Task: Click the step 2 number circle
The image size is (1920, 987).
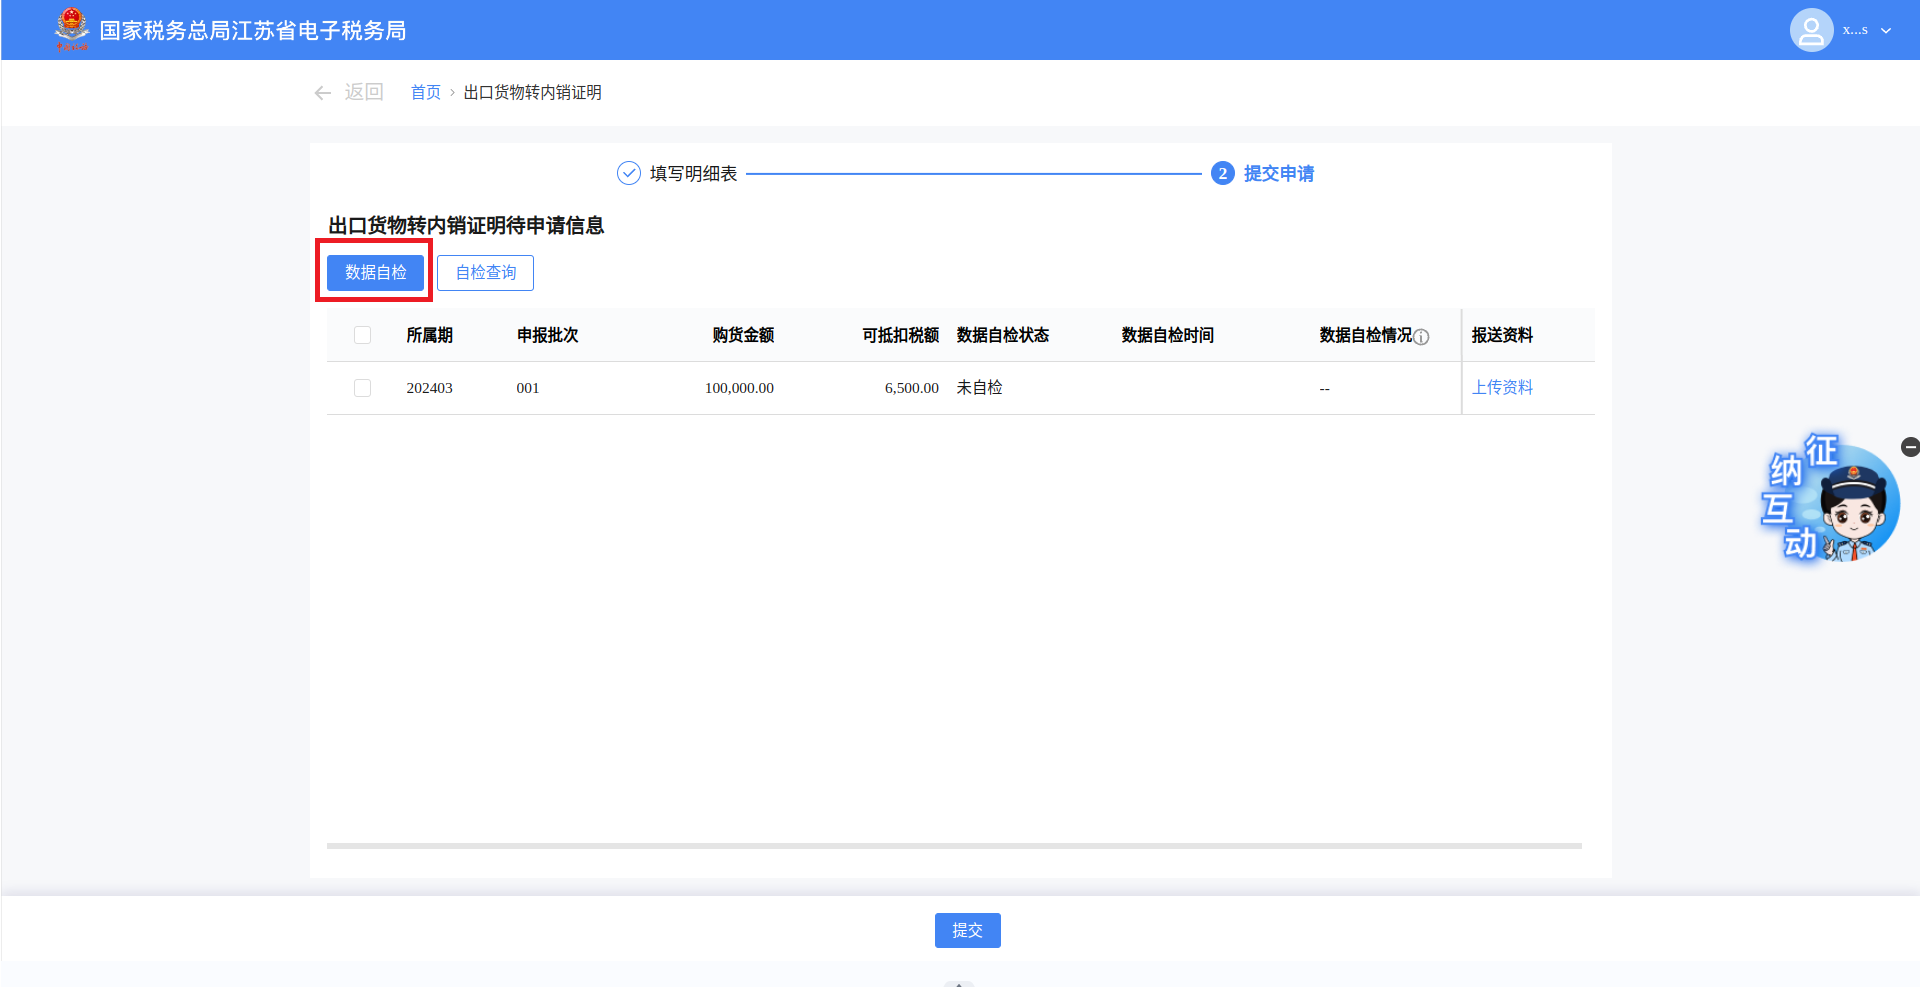Action: pyautogui.click(x=1222, y=174)
